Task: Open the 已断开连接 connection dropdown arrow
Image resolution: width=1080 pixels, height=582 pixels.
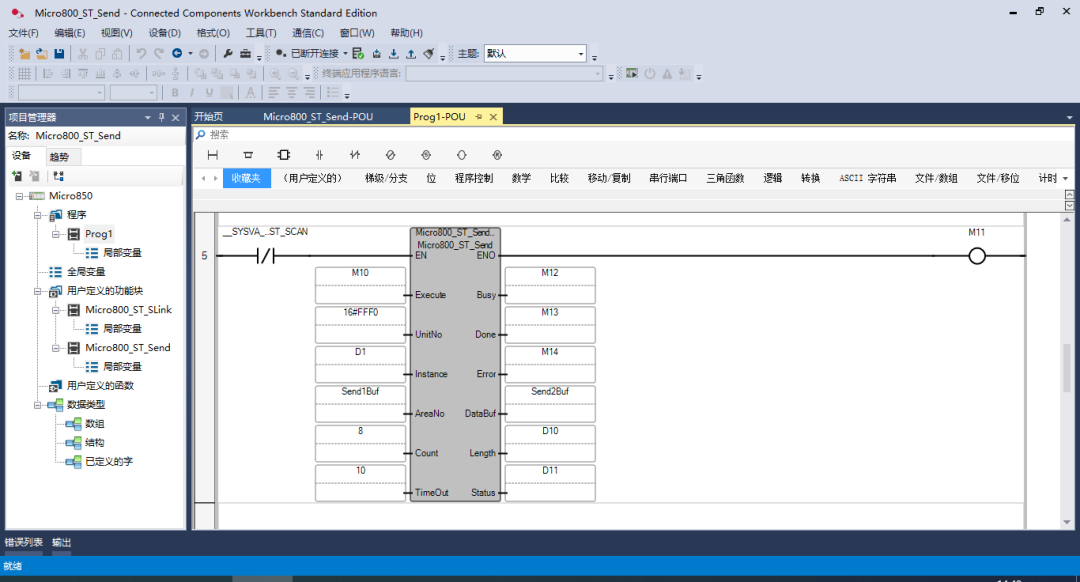Action: click(345, 53)
